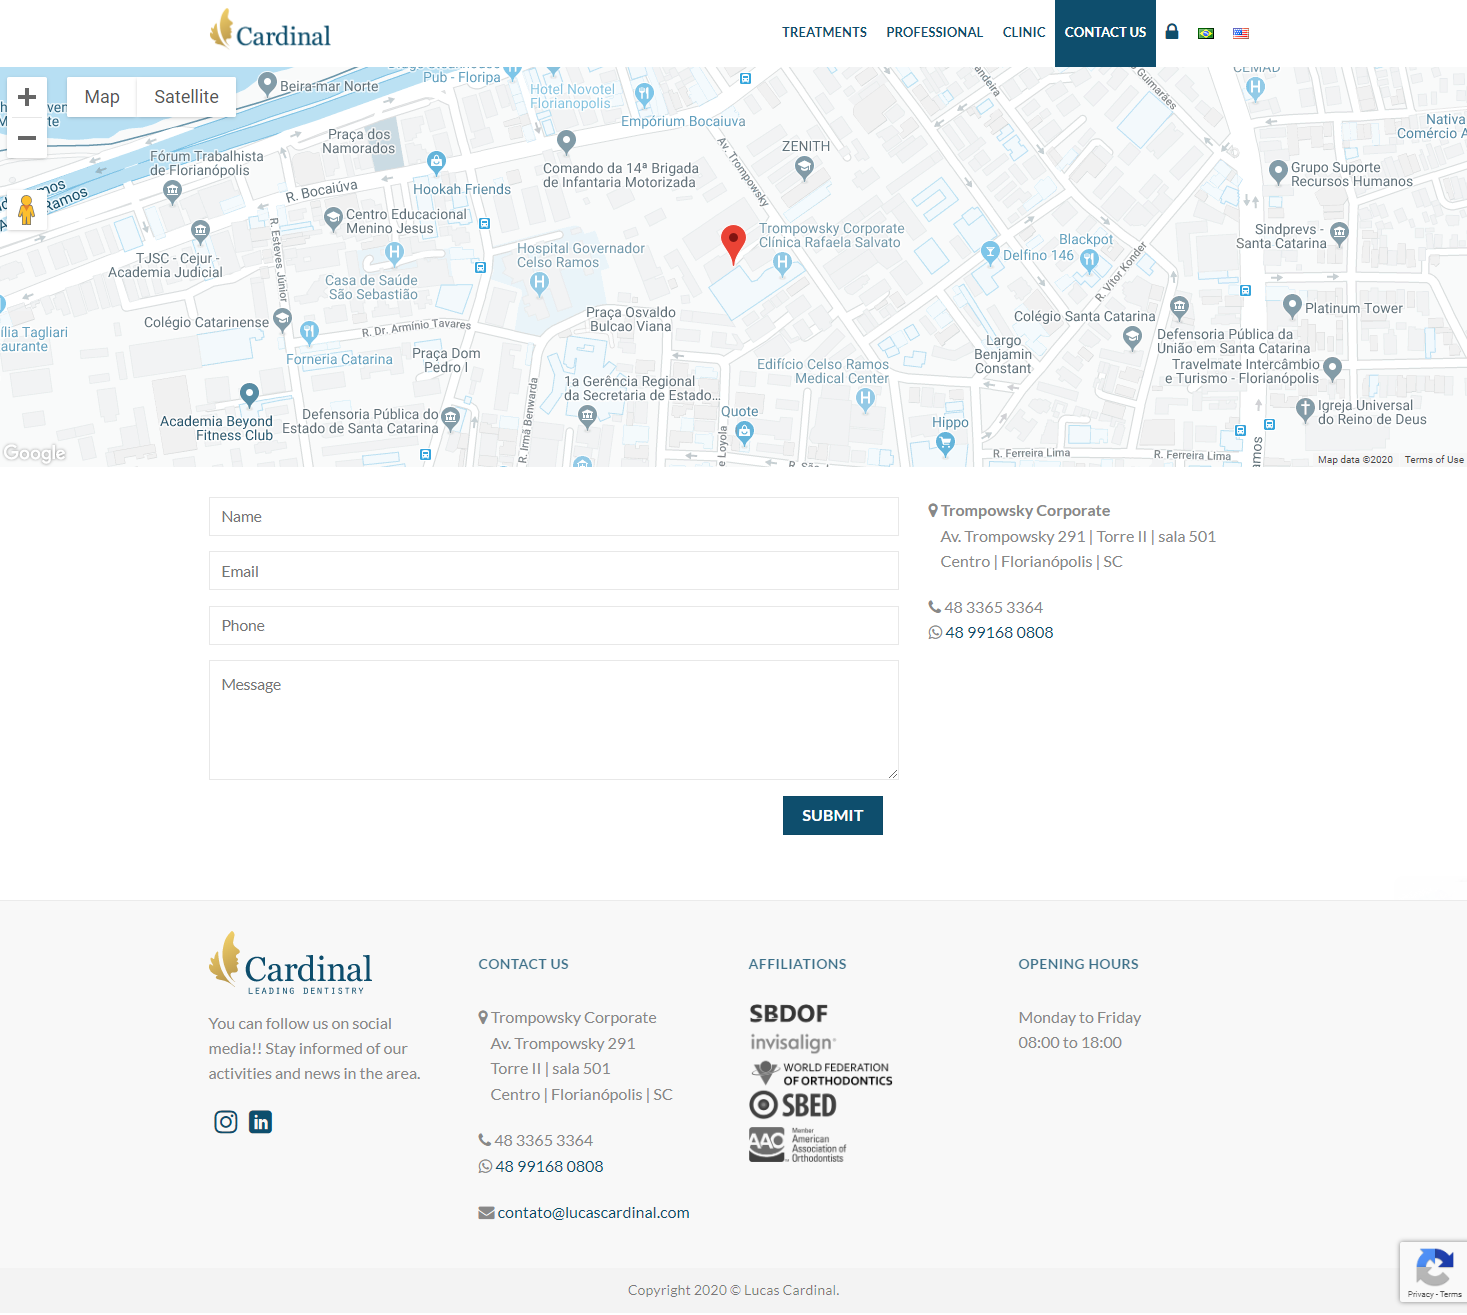
Task: Switch language using the US flag
Action: click(1241, 33)
